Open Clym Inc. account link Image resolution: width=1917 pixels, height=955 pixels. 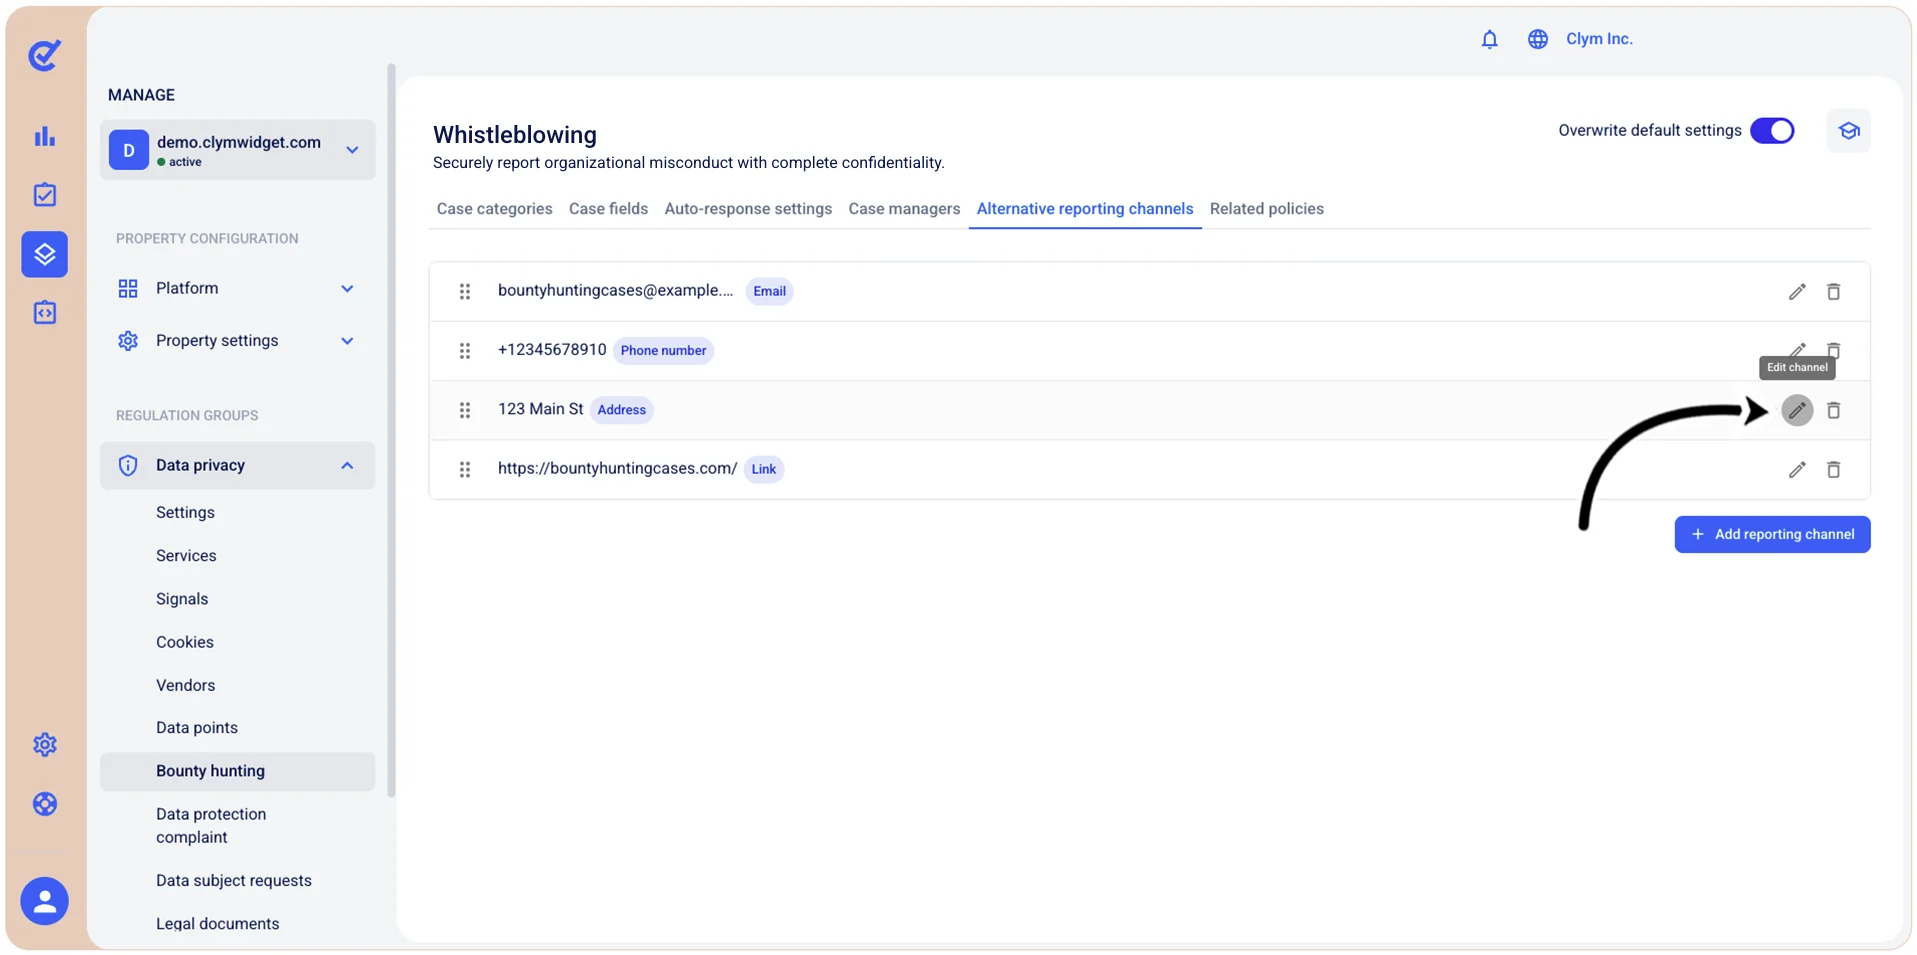coord(1599,39)
